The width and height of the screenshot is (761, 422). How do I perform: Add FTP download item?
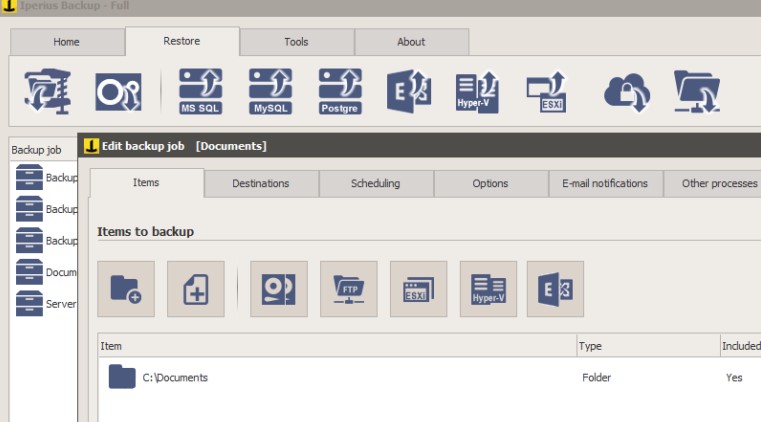[348, 289]
